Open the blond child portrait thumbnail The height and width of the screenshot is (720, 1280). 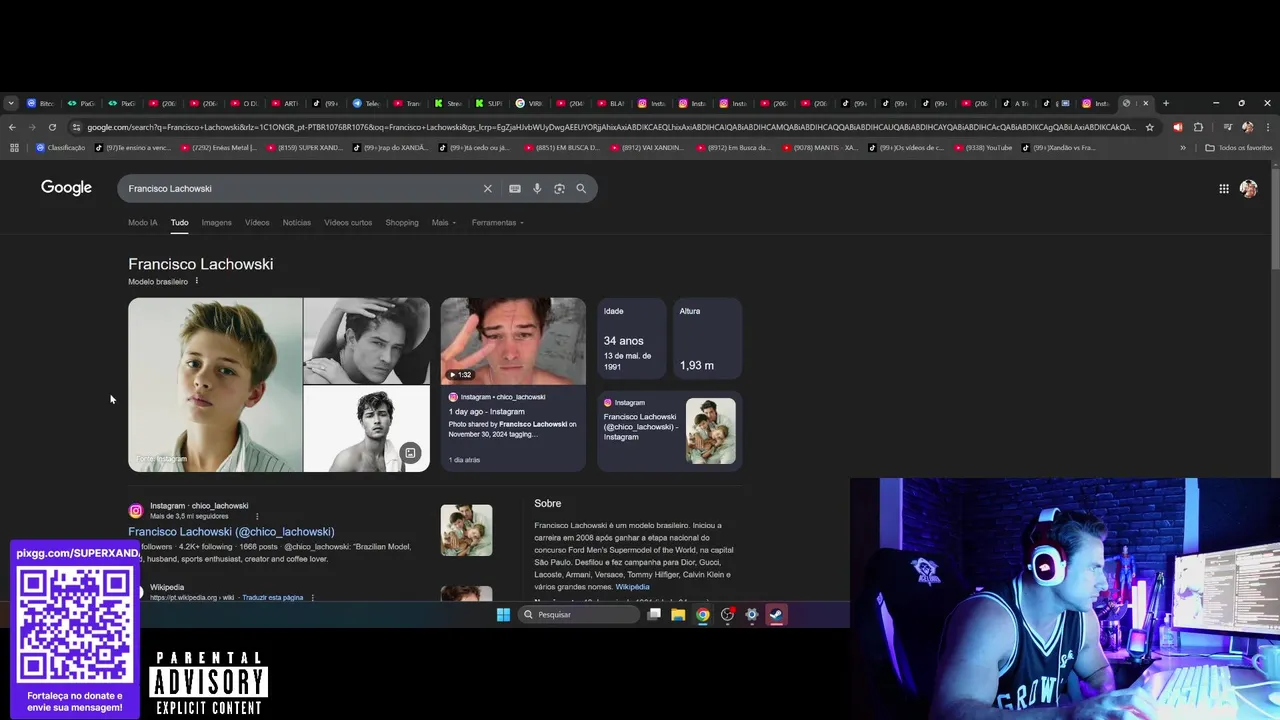215,385
